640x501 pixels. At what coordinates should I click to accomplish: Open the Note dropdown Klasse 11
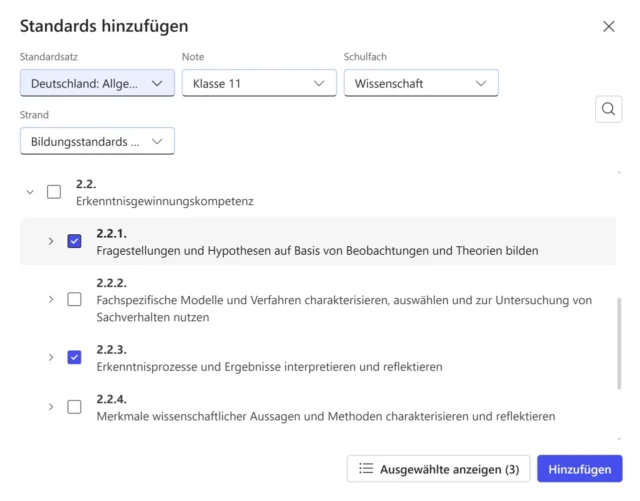259,83
